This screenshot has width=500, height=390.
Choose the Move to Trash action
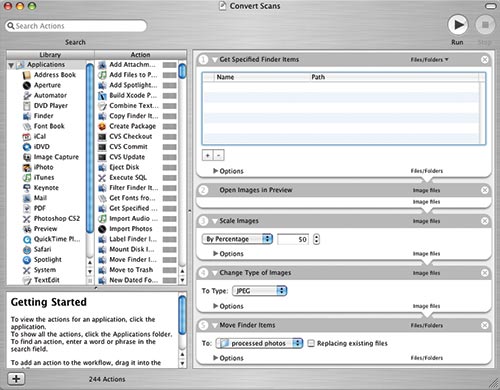click(131, 270)
